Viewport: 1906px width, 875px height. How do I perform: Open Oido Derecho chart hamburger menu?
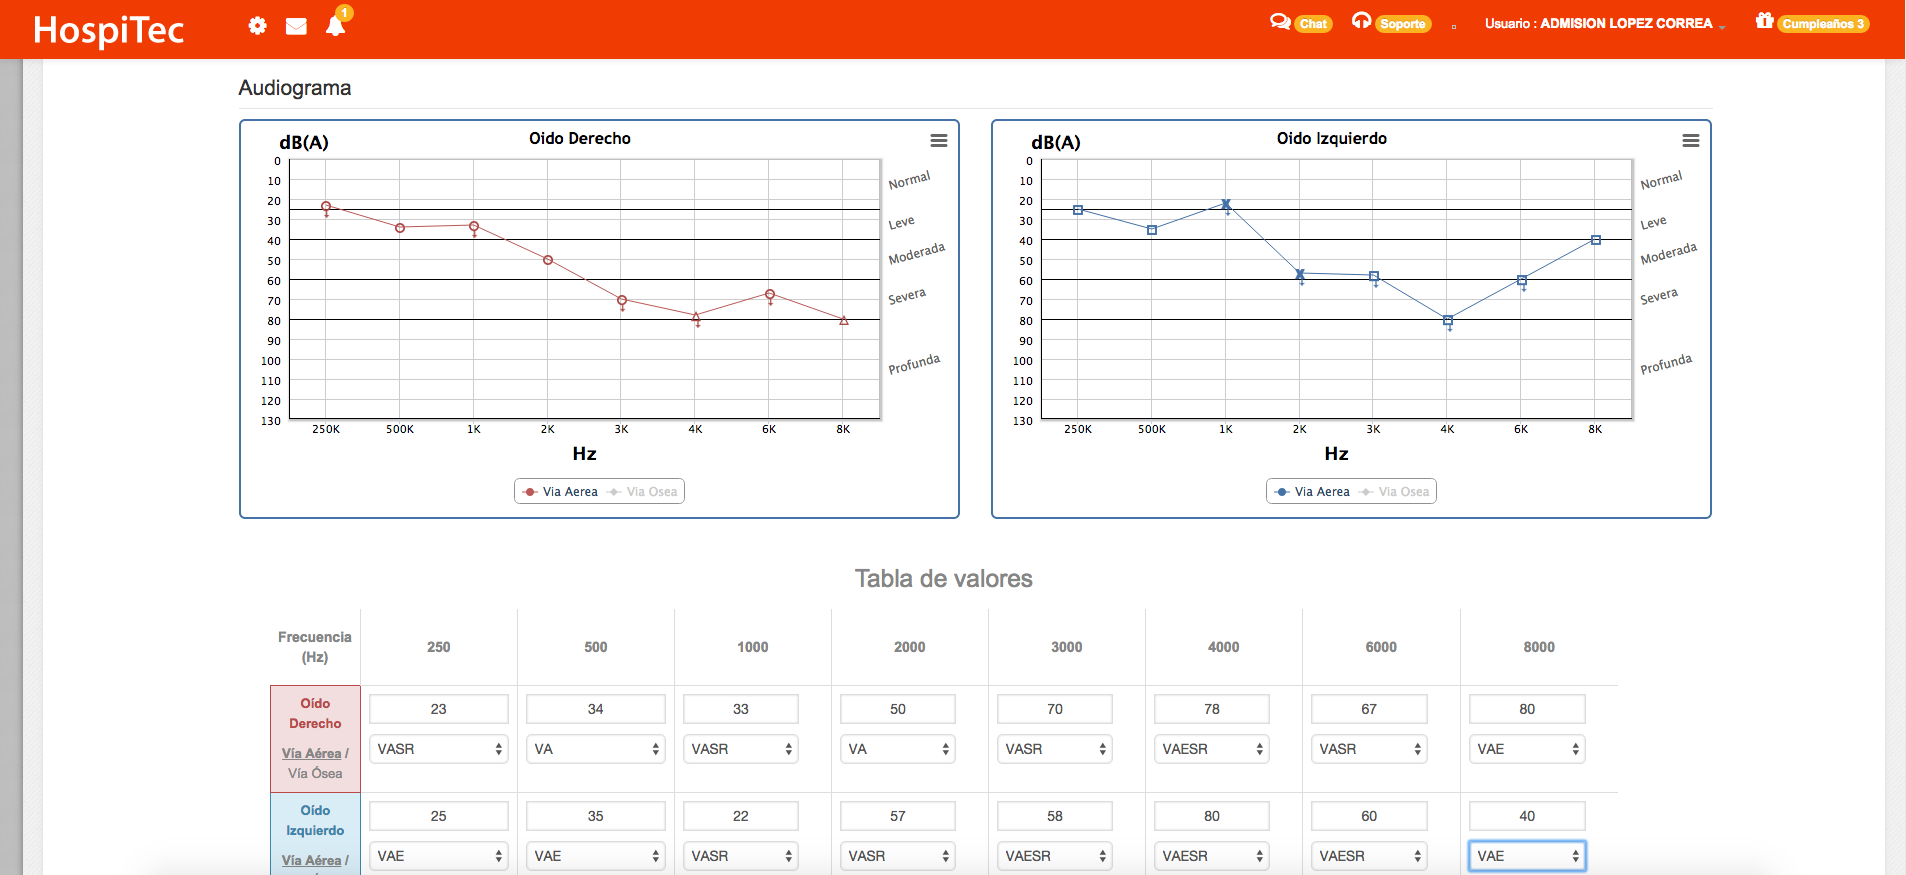[x=938, y=141]
